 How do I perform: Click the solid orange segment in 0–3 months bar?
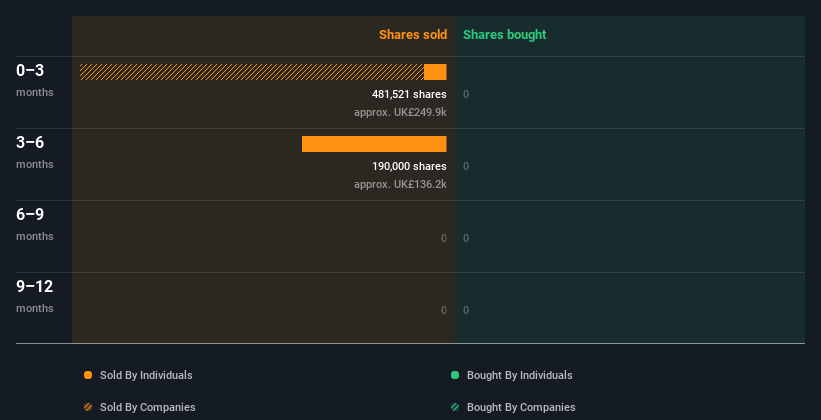(x=435, y=72)
